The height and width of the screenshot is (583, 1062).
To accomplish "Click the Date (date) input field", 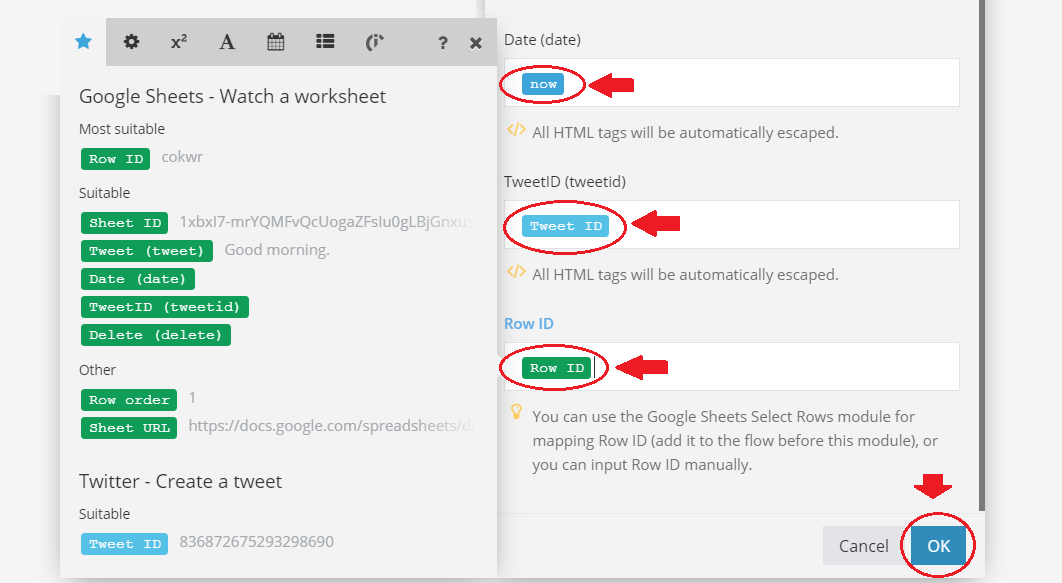I will 731,83.
